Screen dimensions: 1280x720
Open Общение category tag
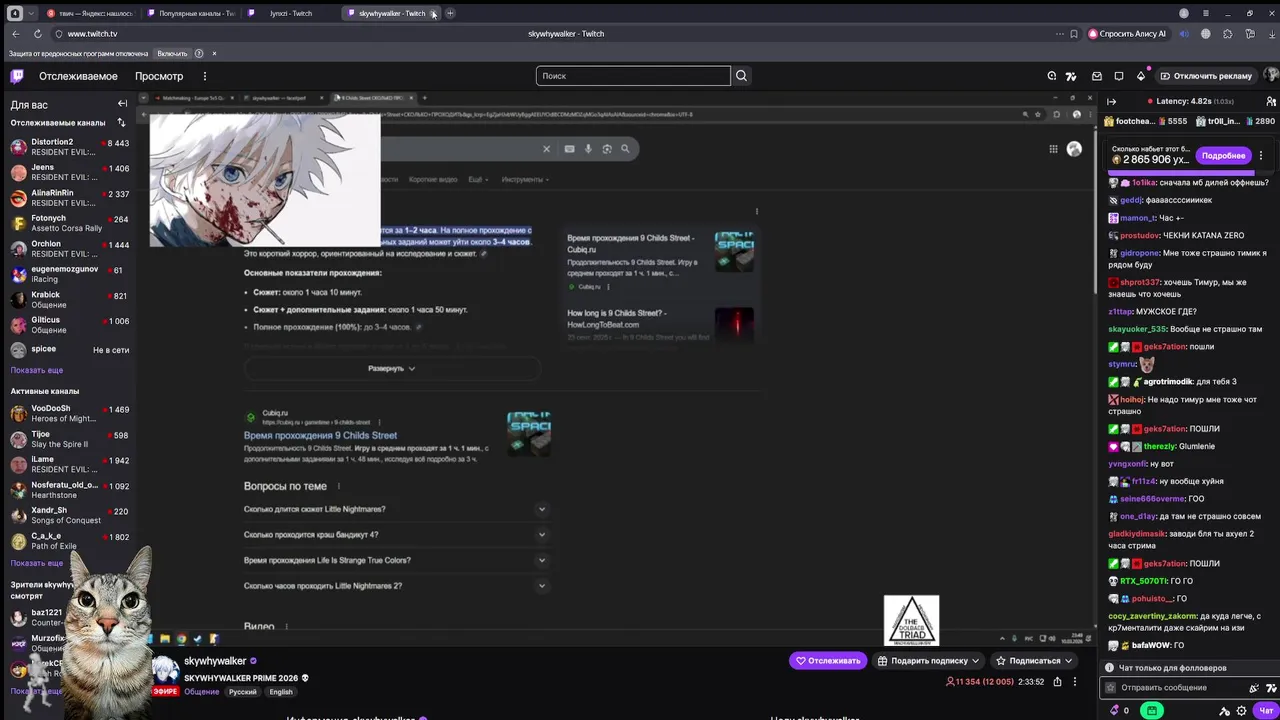click(201, 692)
